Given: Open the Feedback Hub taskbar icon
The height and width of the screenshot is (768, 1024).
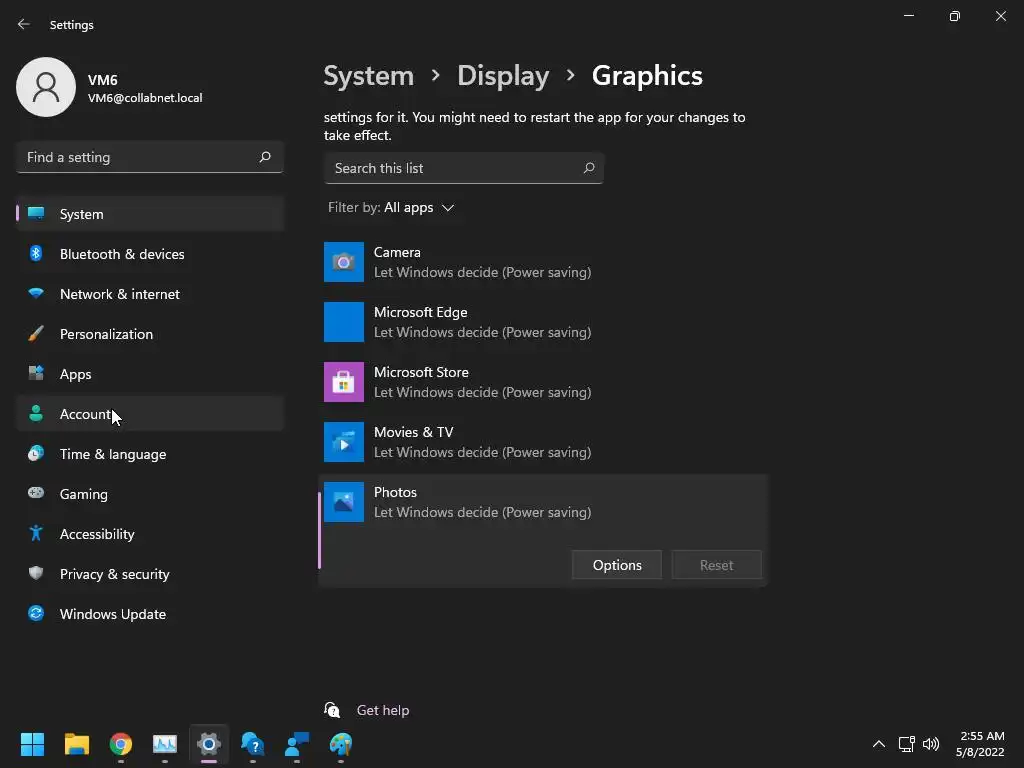Looking at the screenshot, I should (x=296, y=744).
